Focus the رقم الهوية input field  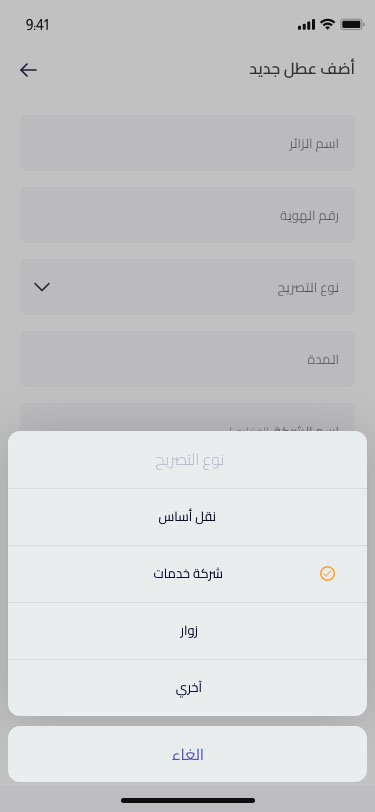coord(188,215)
